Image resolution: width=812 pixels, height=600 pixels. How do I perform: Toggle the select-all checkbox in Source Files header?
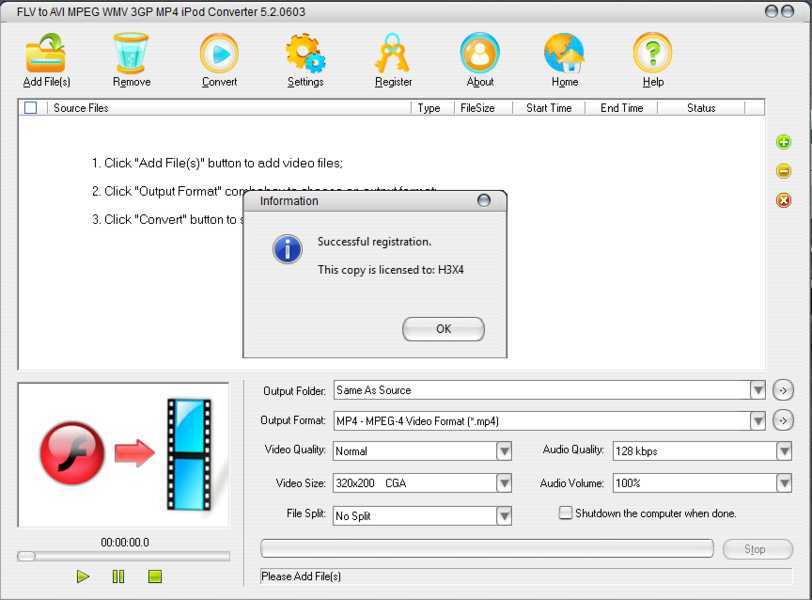click(28, 107)
